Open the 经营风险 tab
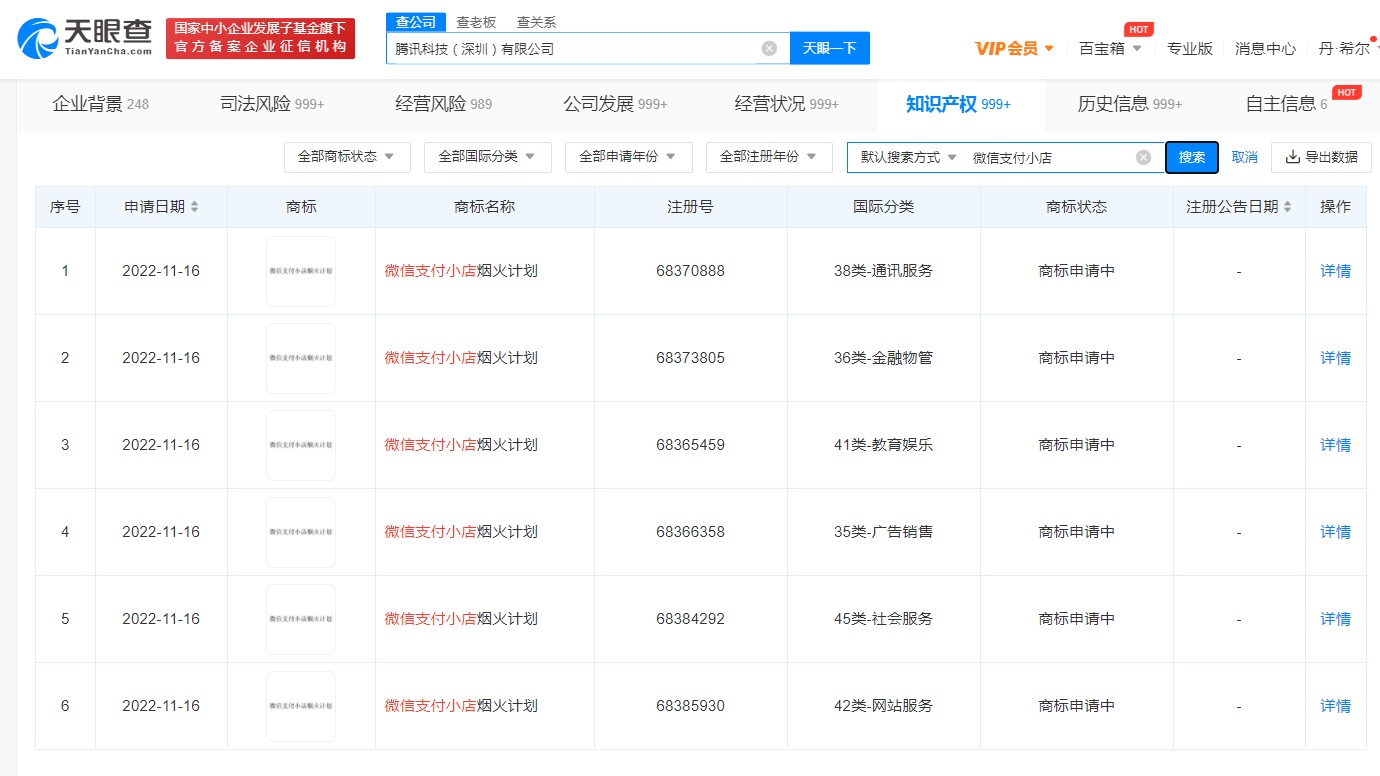 point(443,104)
